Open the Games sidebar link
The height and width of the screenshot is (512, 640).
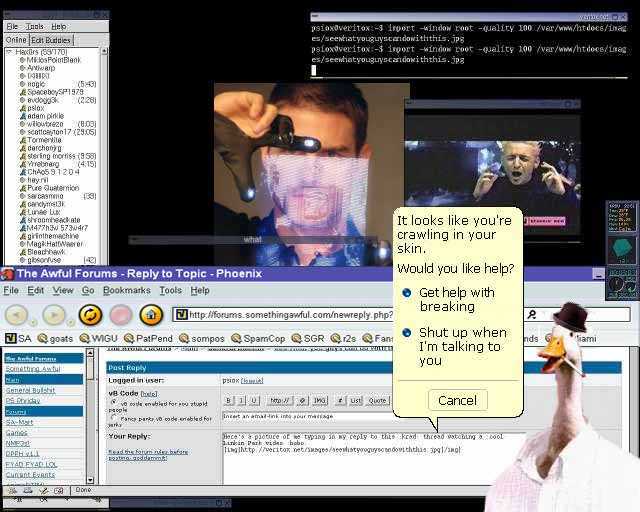tap(17, 433)
